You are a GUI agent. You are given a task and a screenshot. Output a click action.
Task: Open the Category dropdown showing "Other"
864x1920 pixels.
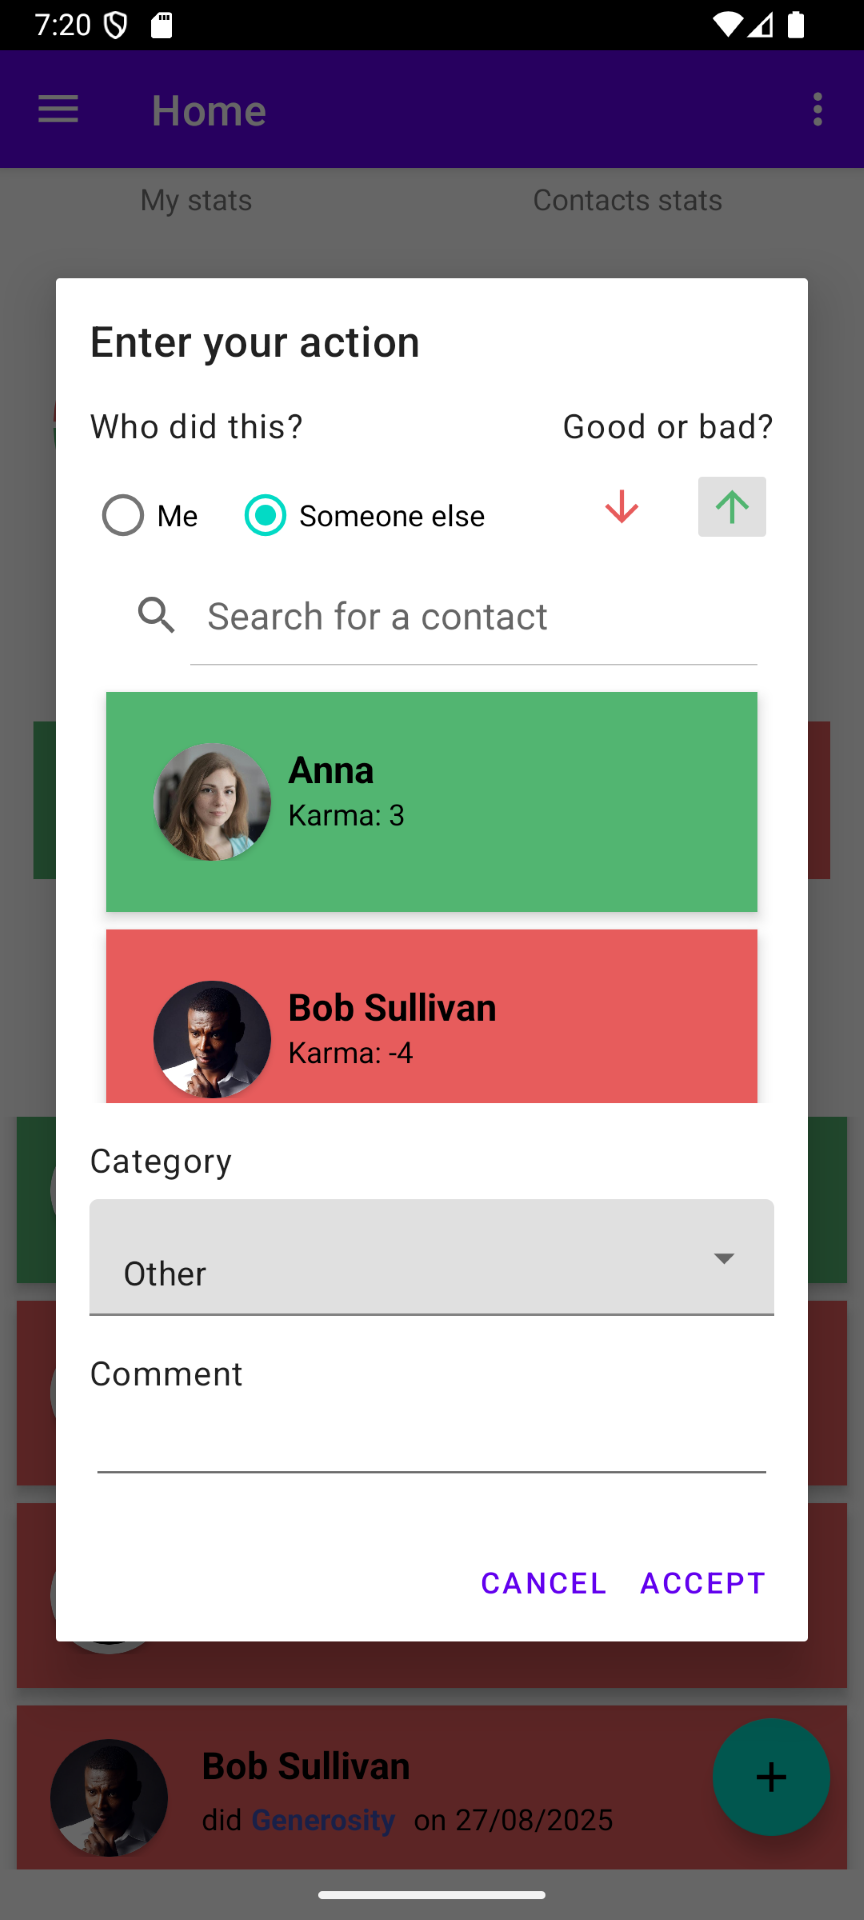coord(400,1258)
